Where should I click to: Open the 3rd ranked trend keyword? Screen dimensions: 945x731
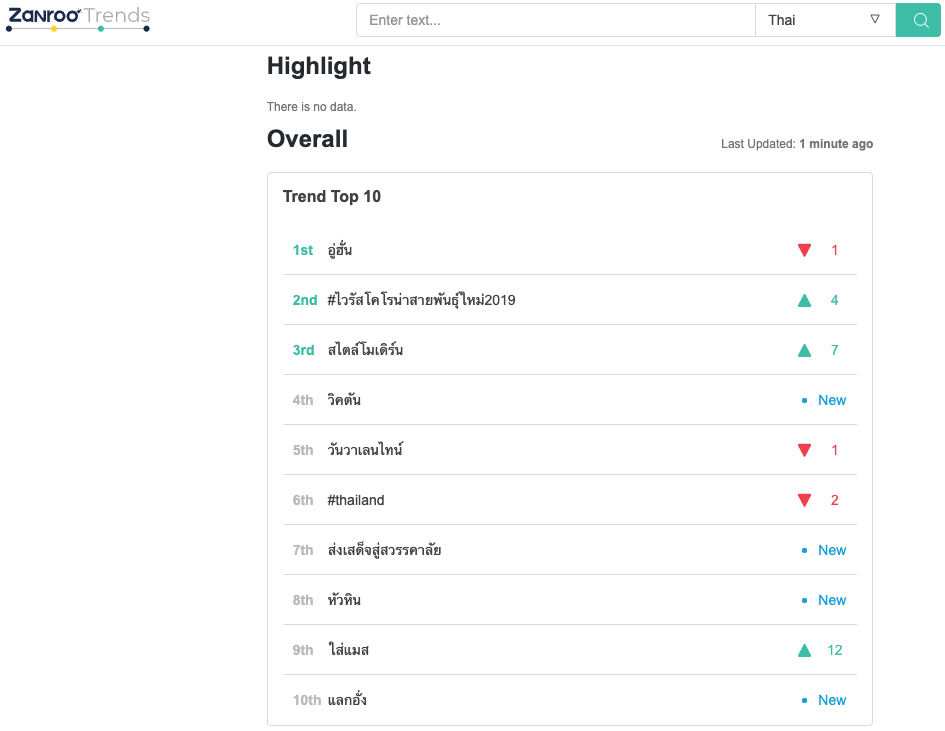tap(365, 350)
